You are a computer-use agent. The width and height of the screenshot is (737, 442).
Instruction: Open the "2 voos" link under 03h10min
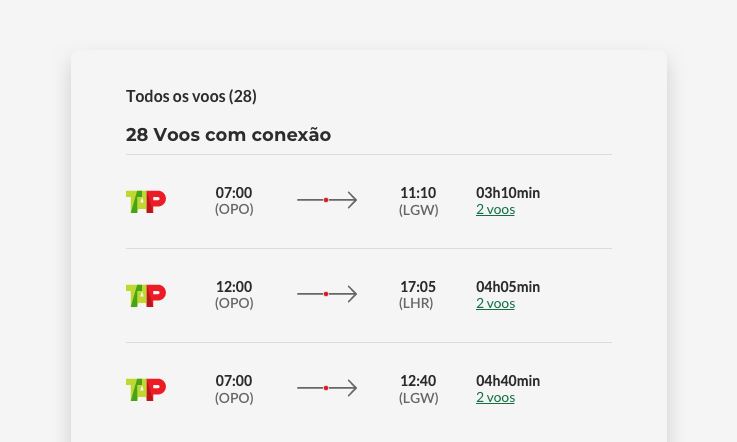(x=495, y=210)
